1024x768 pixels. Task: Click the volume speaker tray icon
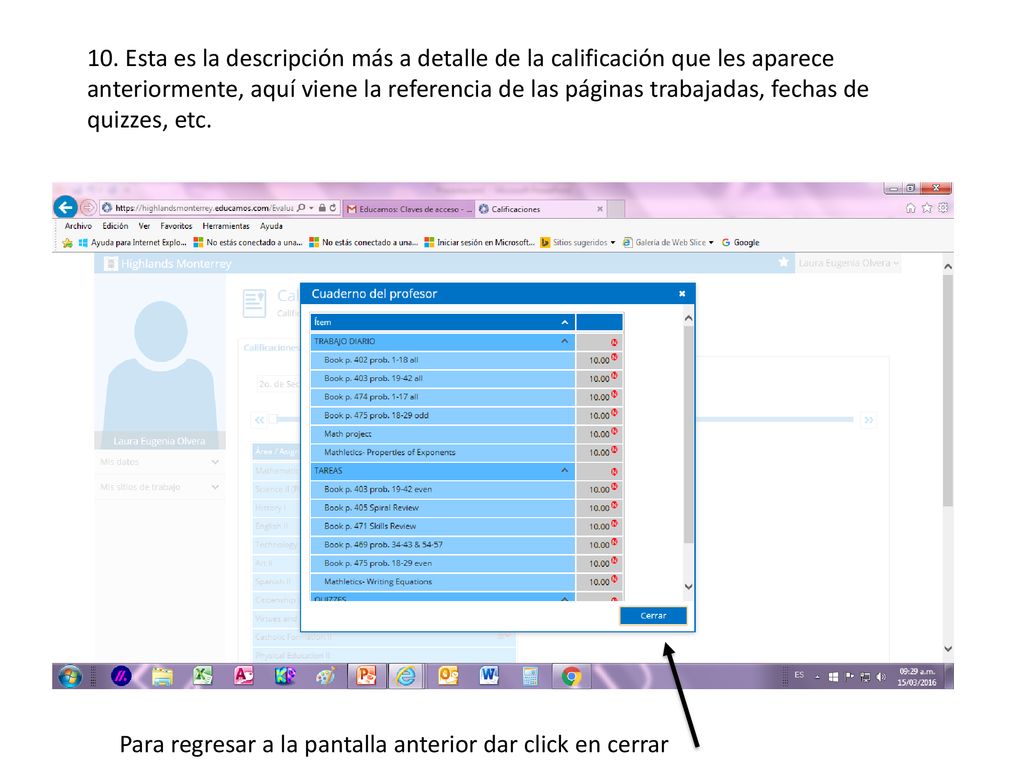(881, 677)
